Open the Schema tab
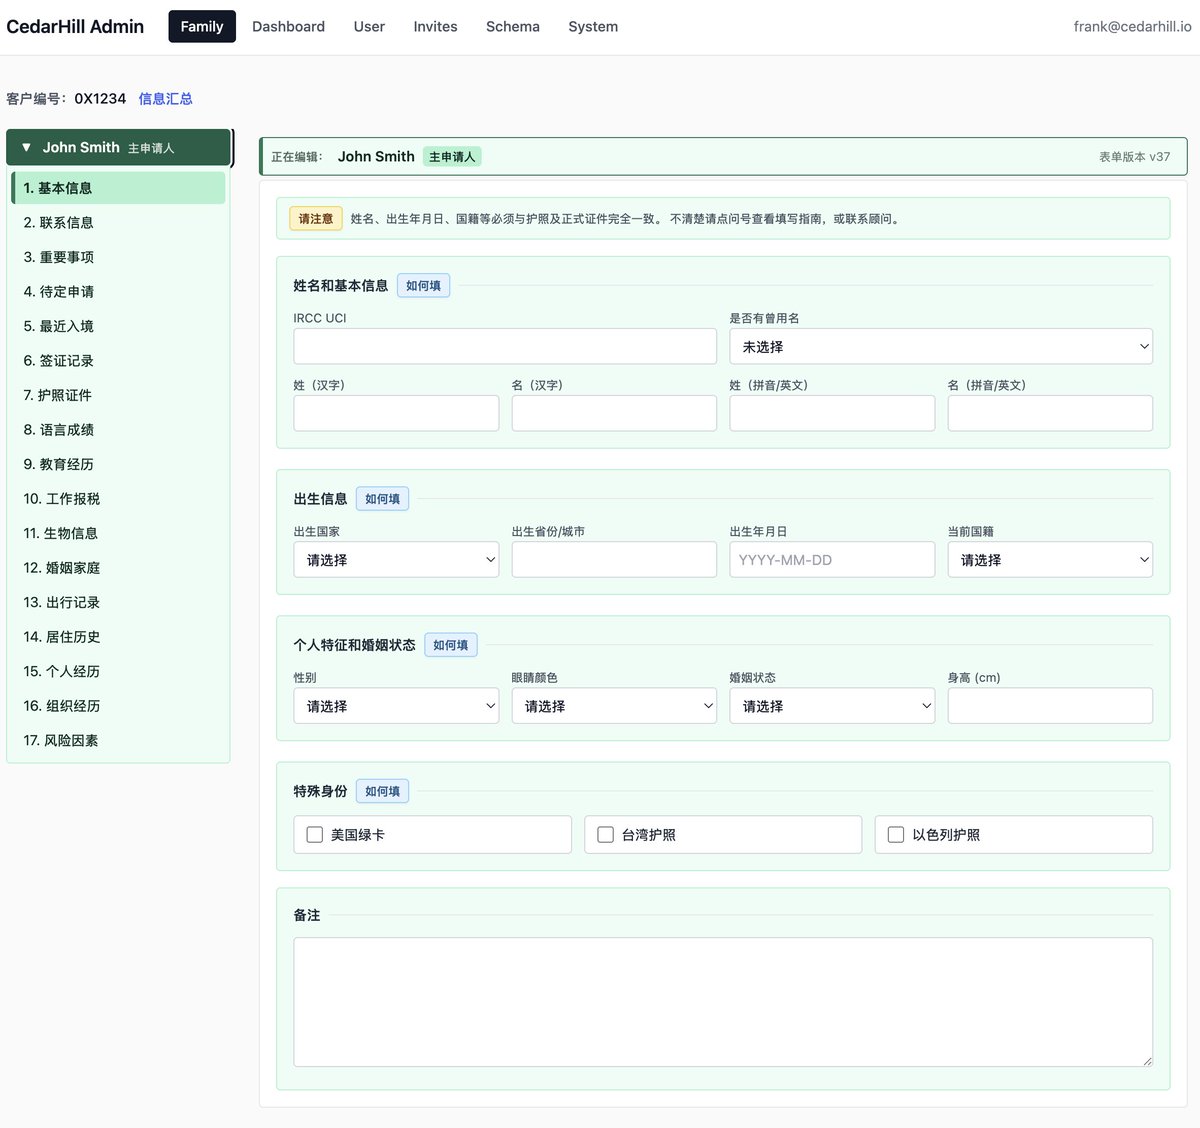Viewport: 1200px width, 1128px height. (x=513, y=27)
